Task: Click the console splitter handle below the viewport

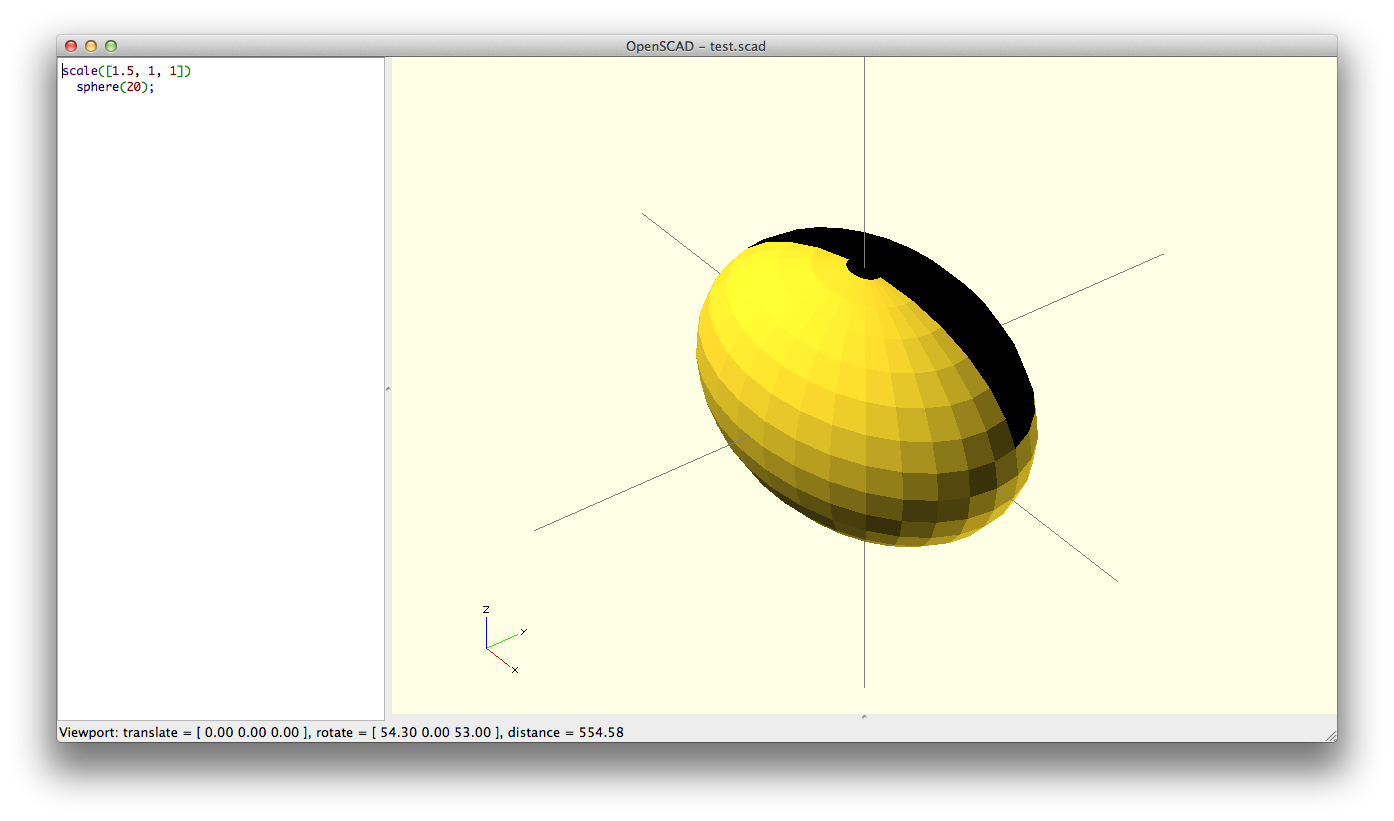Action: [864, 717]
